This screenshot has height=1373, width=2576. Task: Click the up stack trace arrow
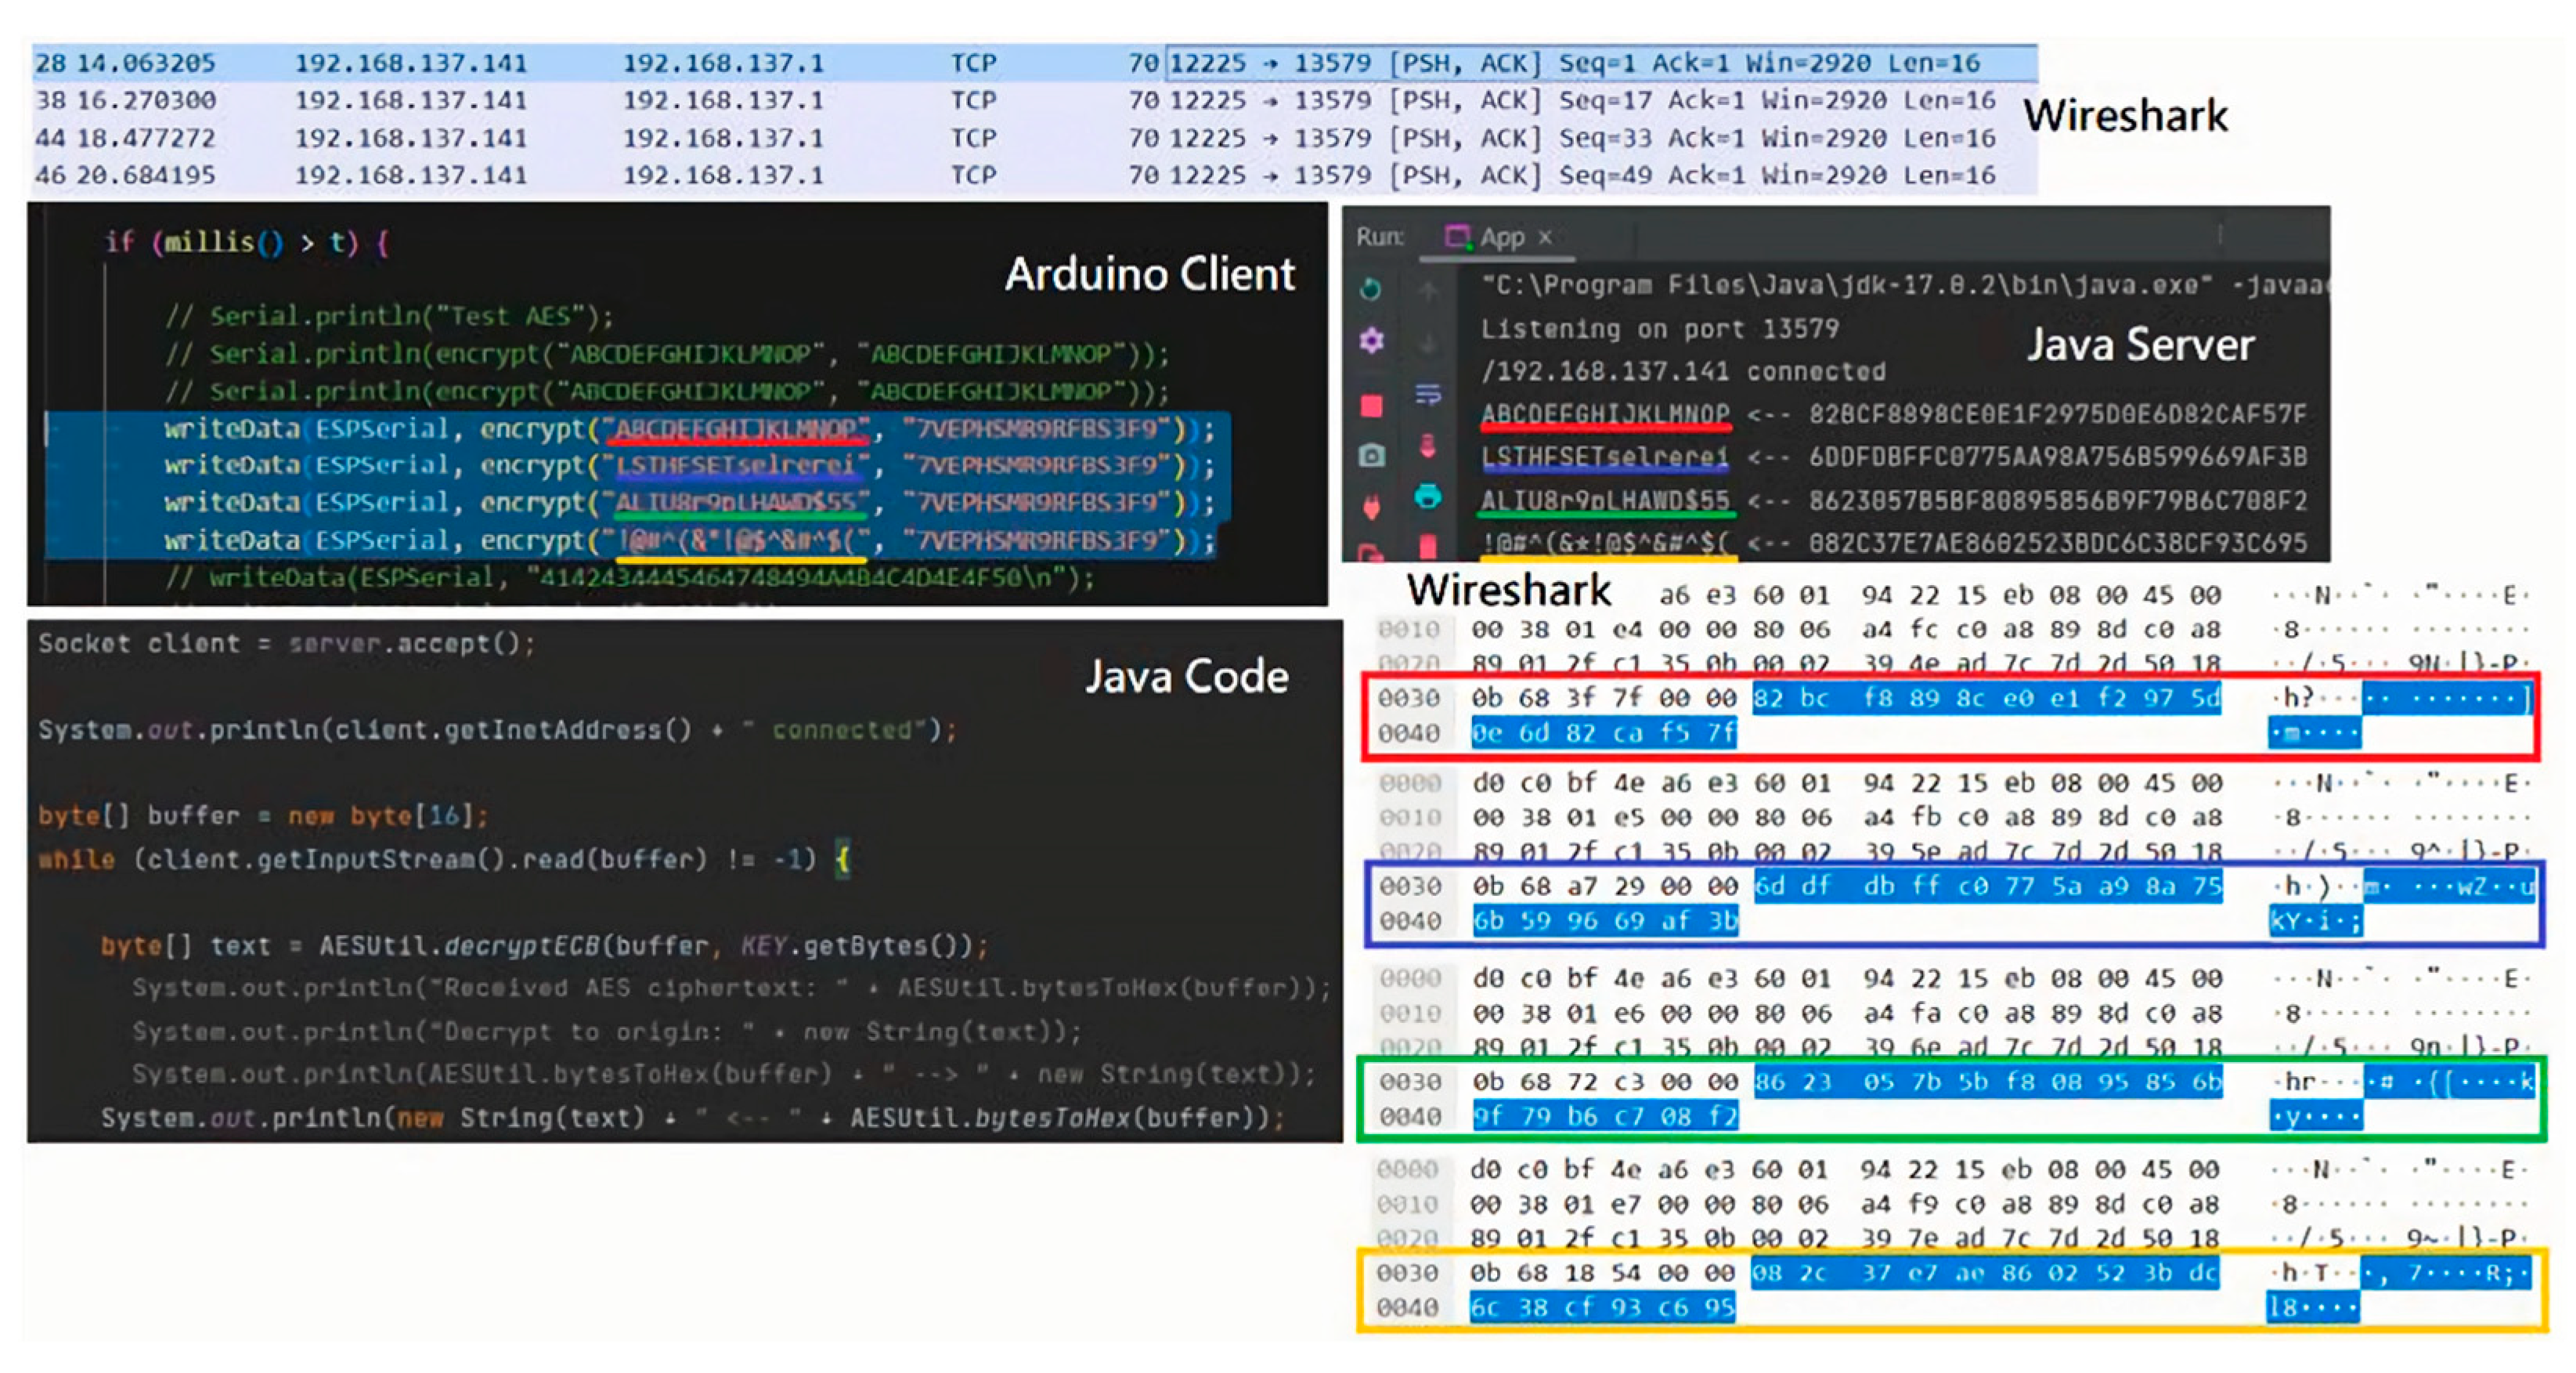1428,291
